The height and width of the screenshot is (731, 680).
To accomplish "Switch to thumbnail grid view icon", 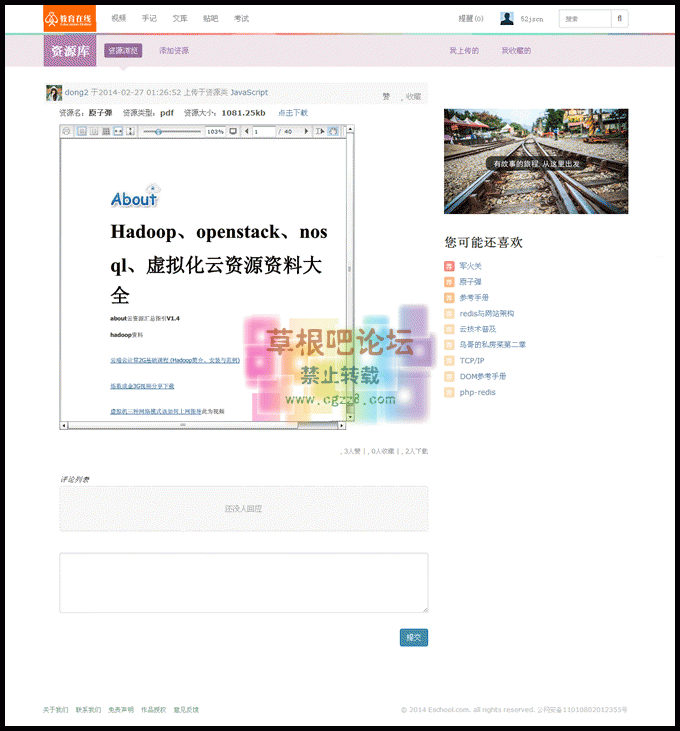I will [106, 131].
